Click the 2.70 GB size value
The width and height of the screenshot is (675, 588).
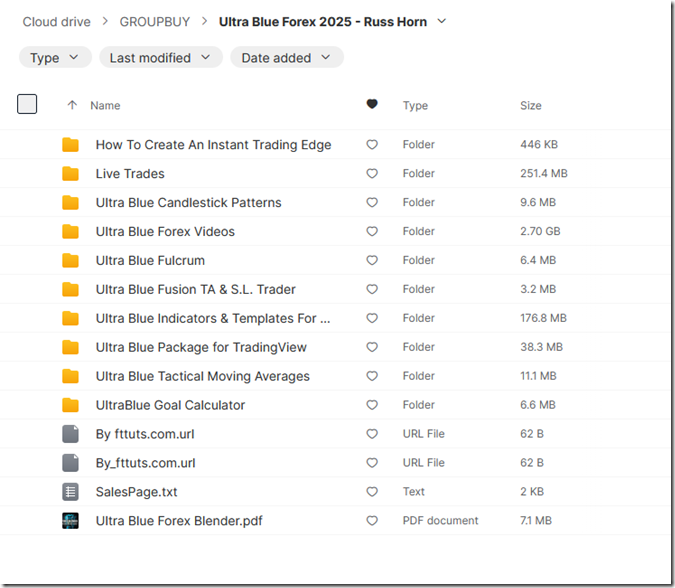(540, 231)
